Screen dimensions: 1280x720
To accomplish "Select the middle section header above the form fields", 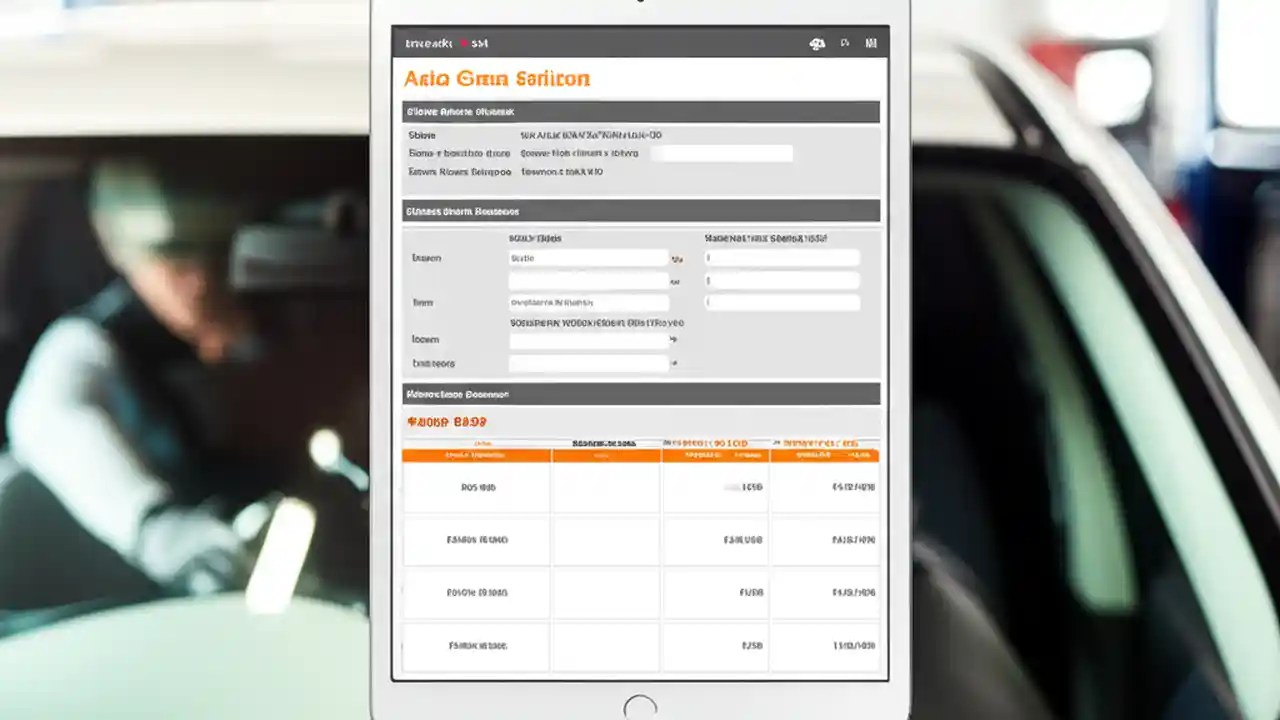I will coord(640,210).
